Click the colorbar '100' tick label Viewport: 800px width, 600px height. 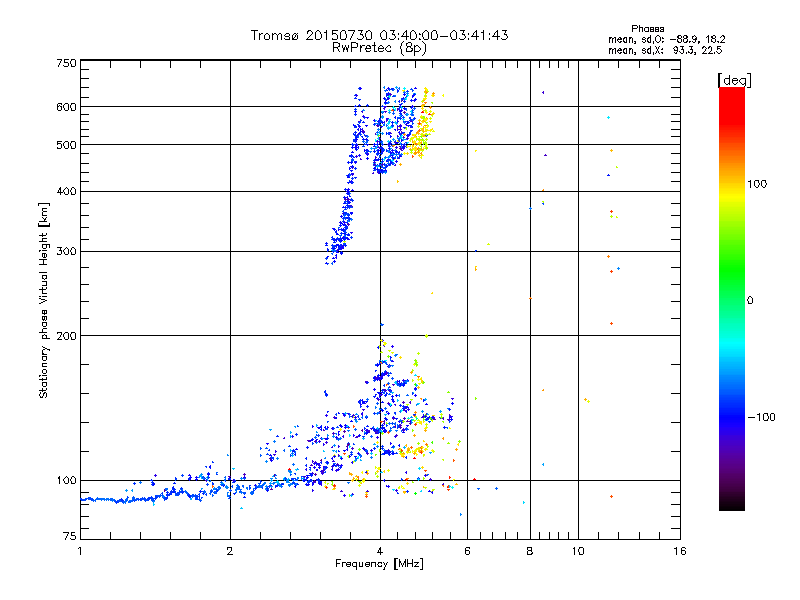tap(757, 184)
